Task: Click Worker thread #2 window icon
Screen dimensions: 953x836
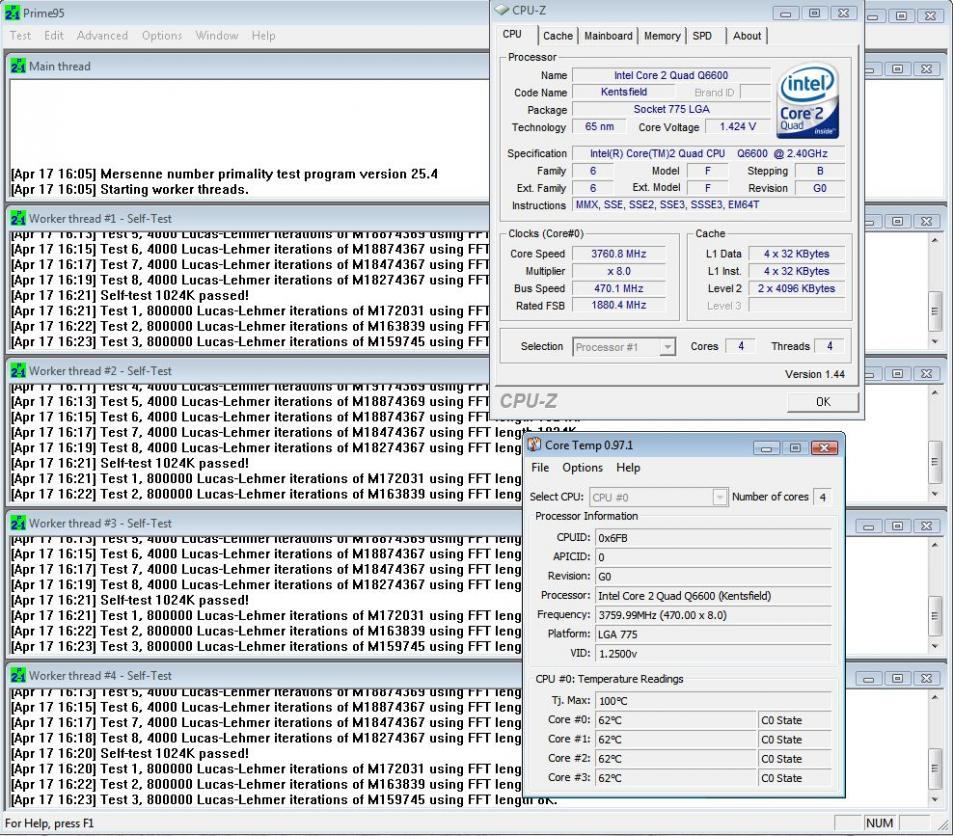Action: (x=18, y=371)
